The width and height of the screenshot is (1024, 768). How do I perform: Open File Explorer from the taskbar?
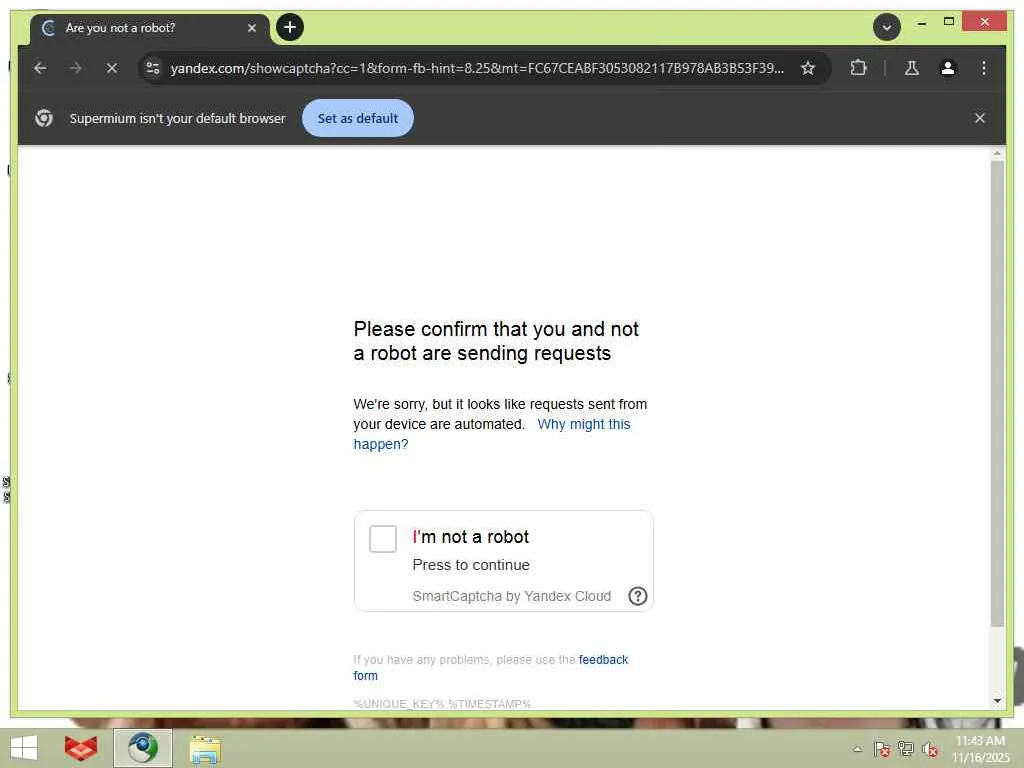coord(205,749)
